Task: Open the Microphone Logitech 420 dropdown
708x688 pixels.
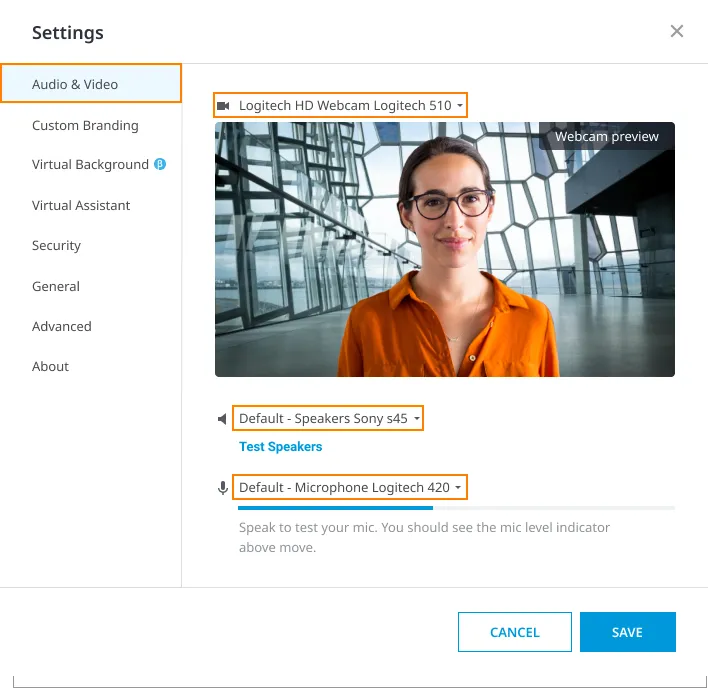Action: (x=349, y=487)
